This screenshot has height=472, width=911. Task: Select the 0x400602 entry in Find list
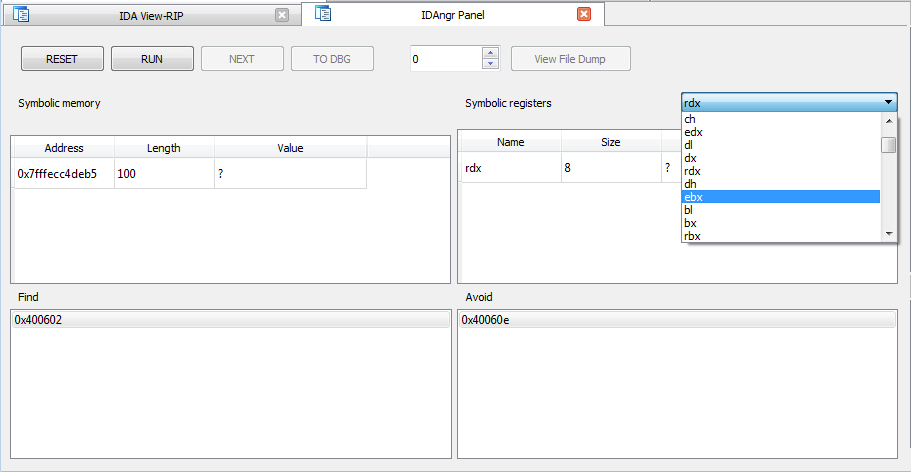point(230,319)
